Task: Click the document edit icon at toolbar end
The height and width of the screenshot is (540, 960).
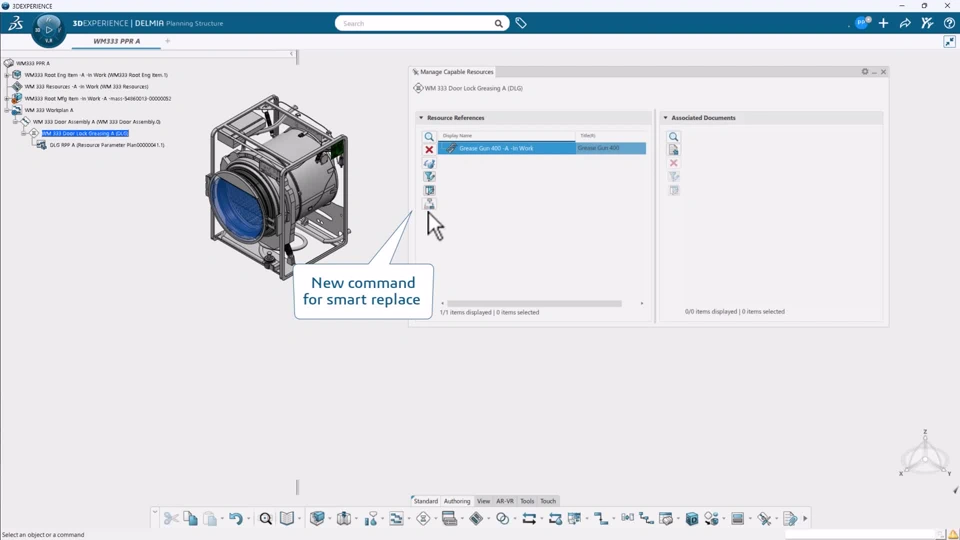Action: tap(790, 519)
